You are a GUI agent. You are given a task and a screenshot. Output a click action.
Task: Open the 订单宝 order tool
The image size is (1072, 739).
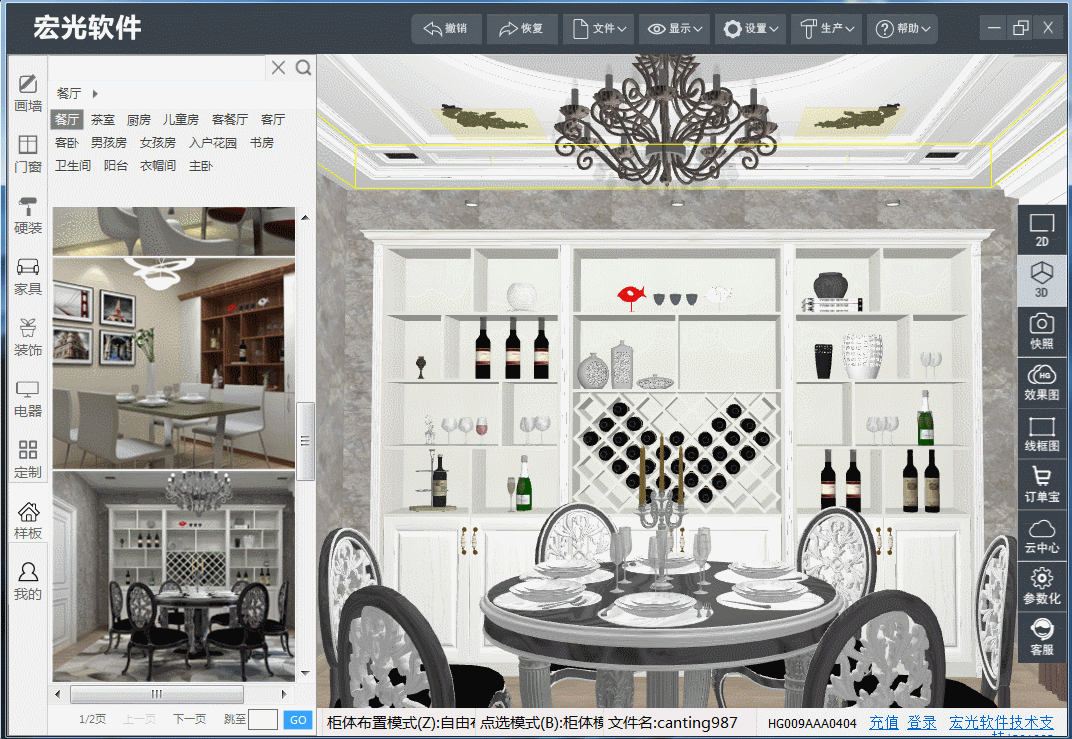pyautogui.click(x=1041, y=486)
